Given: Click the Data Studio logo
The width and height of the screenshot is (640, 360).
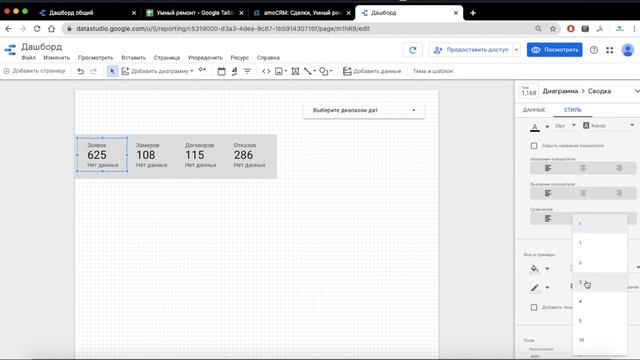Looking at the screenshot, I should (10, 50).
